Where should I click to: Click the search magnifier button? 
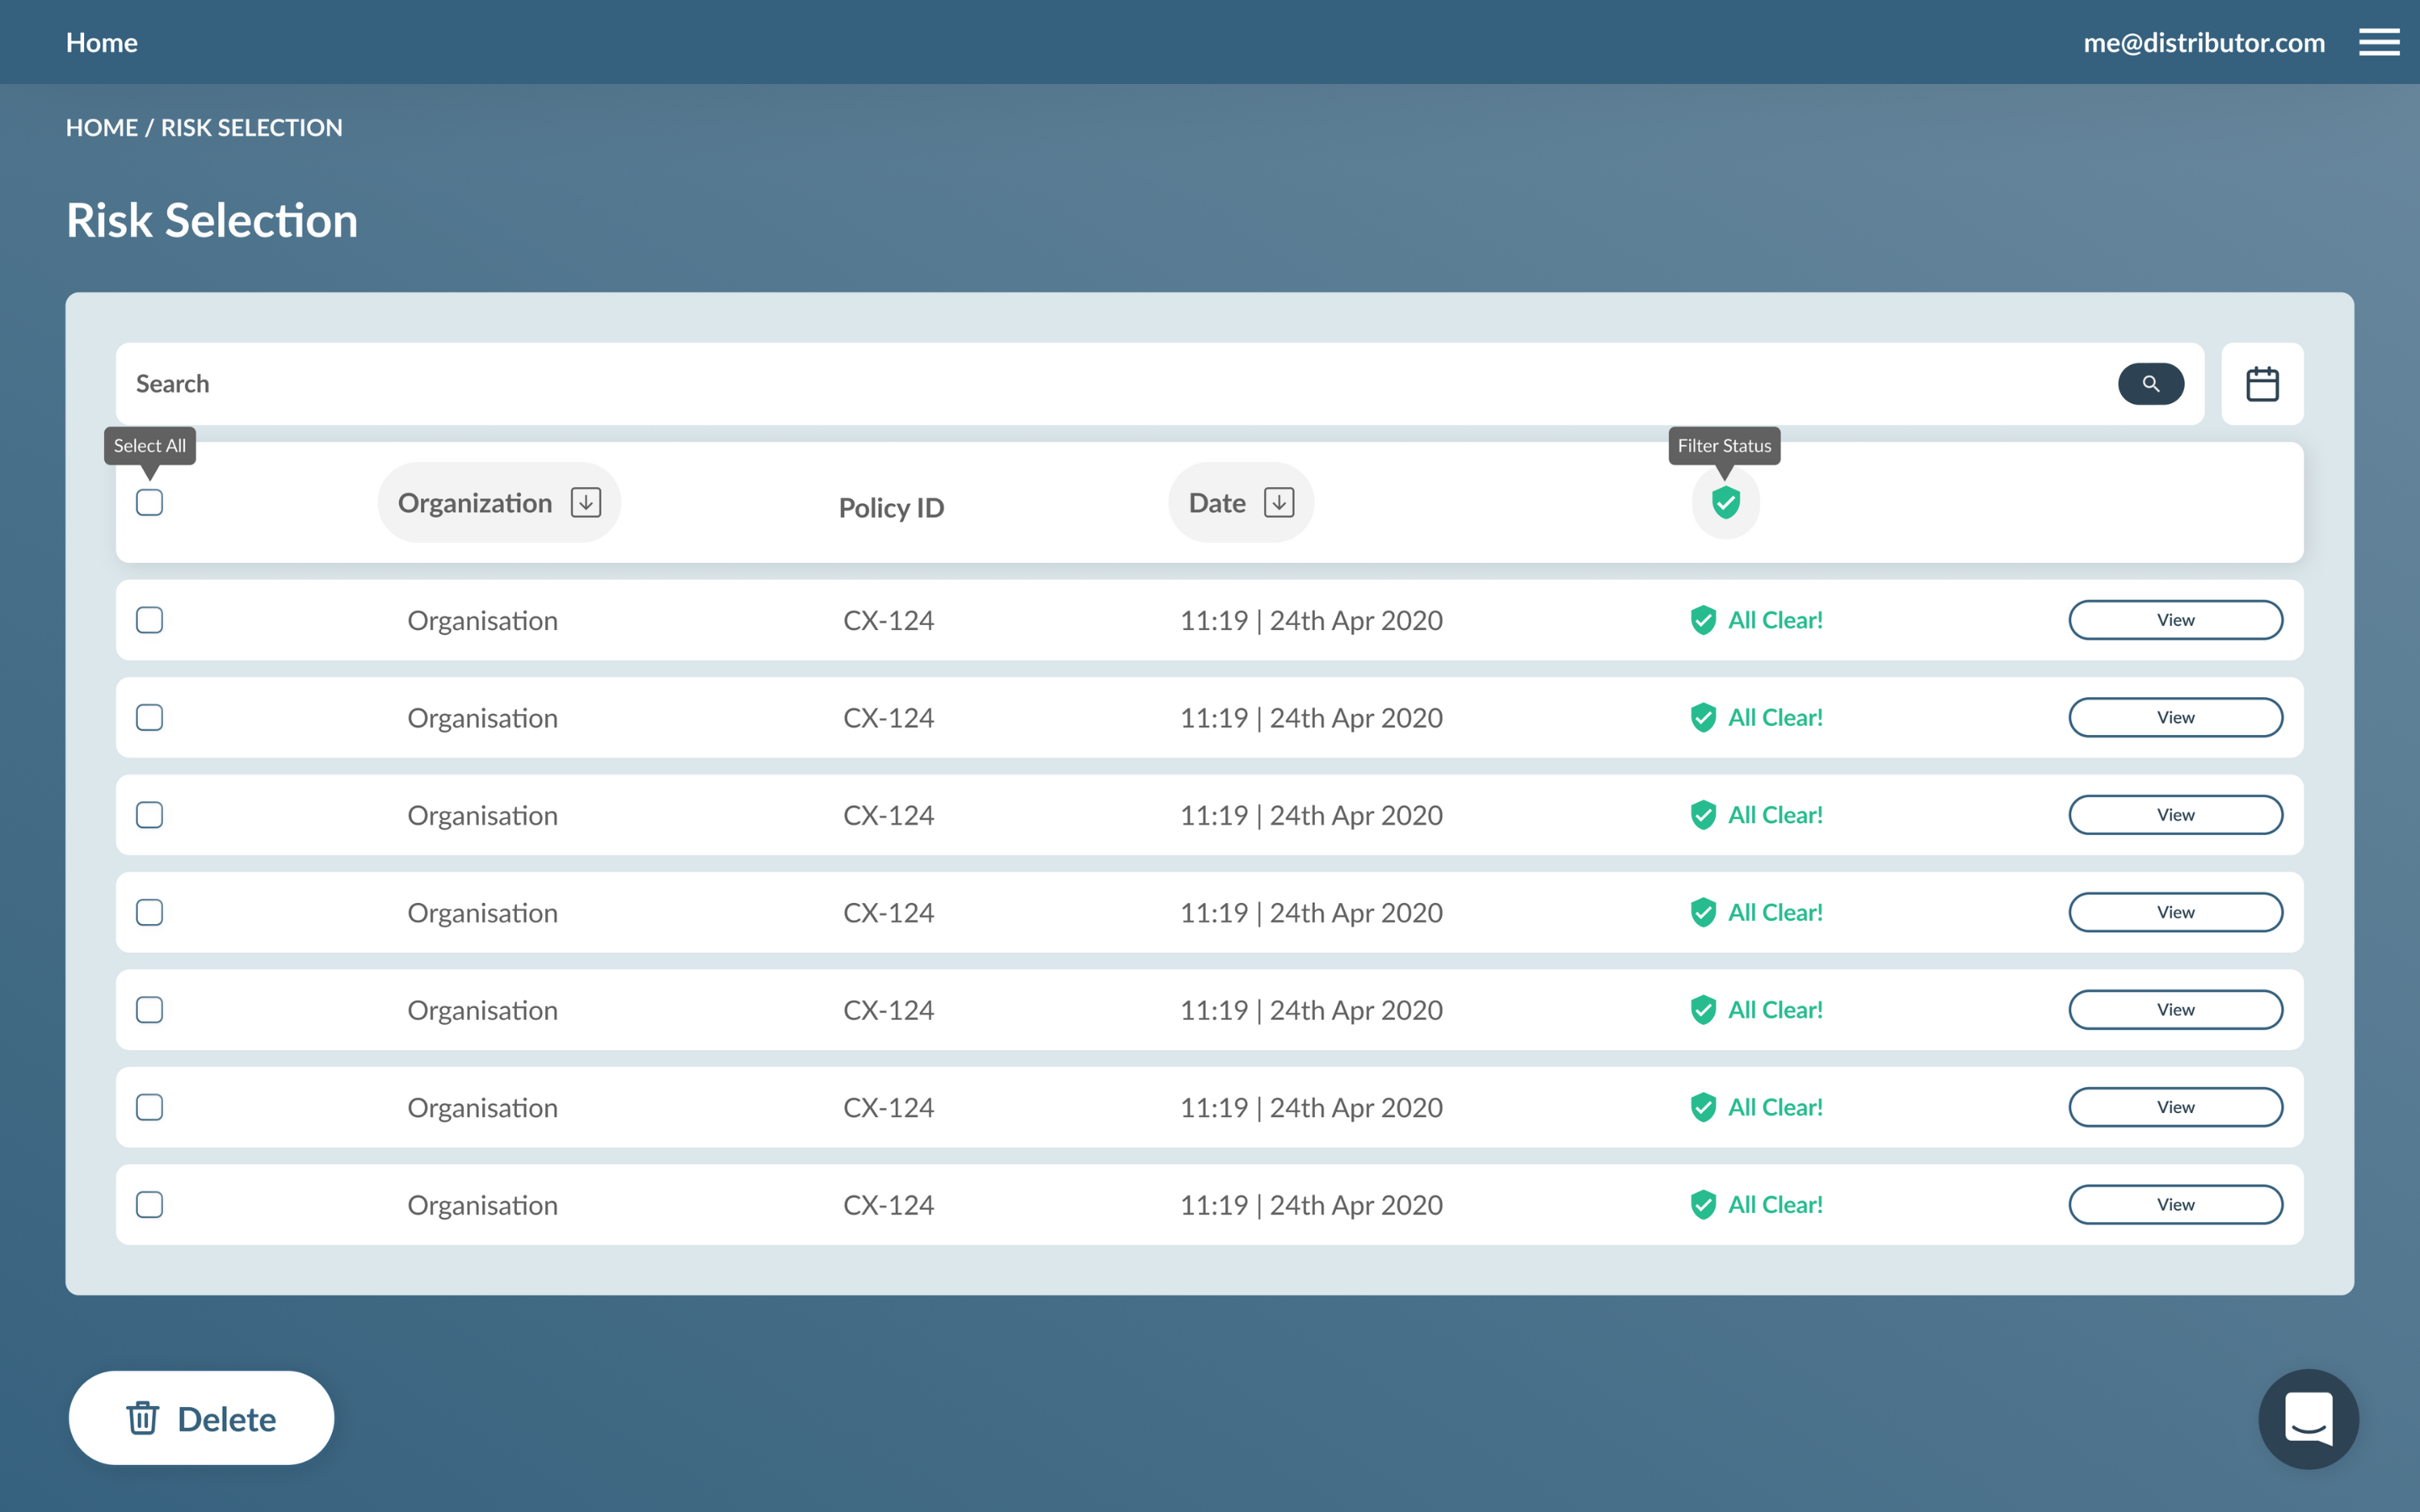point(2150,384)
